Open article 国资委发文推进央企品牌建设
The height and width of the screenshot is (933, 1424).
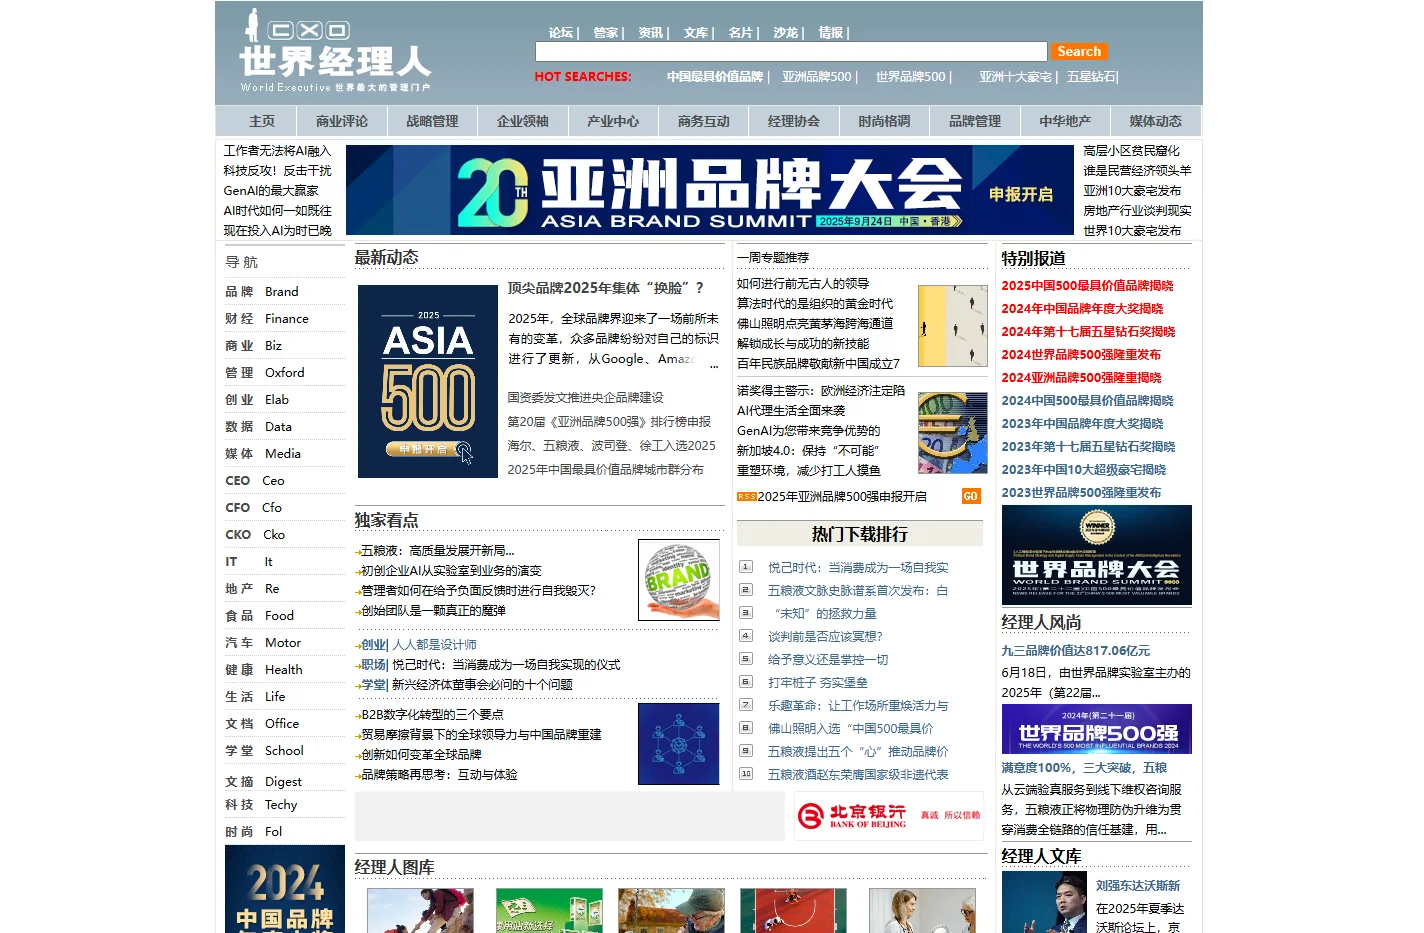[585, 397]
